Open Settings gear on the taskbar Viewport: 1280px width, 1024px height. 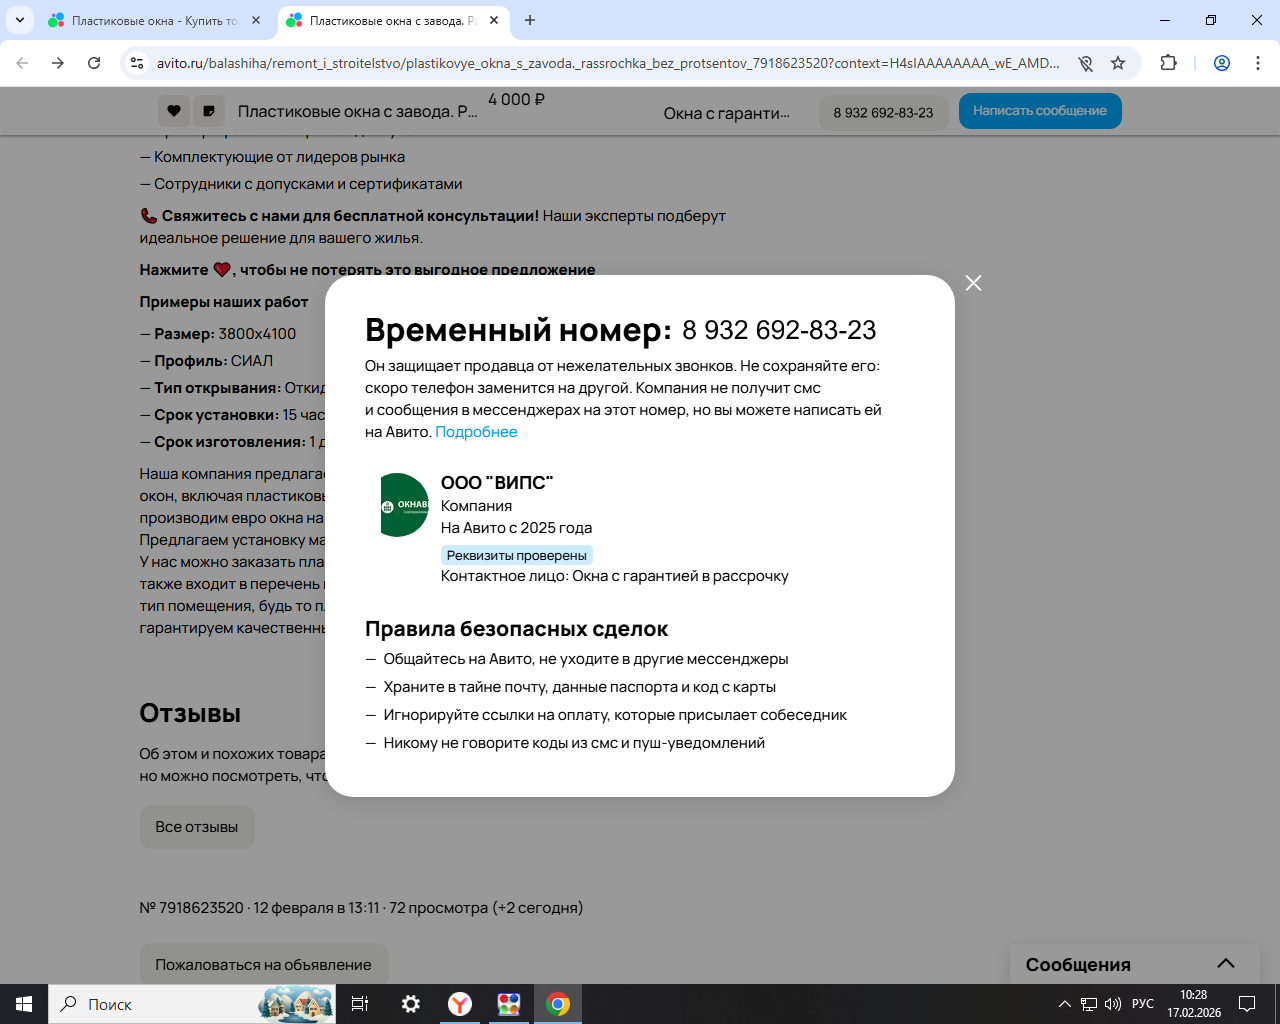coord(410,1004)
